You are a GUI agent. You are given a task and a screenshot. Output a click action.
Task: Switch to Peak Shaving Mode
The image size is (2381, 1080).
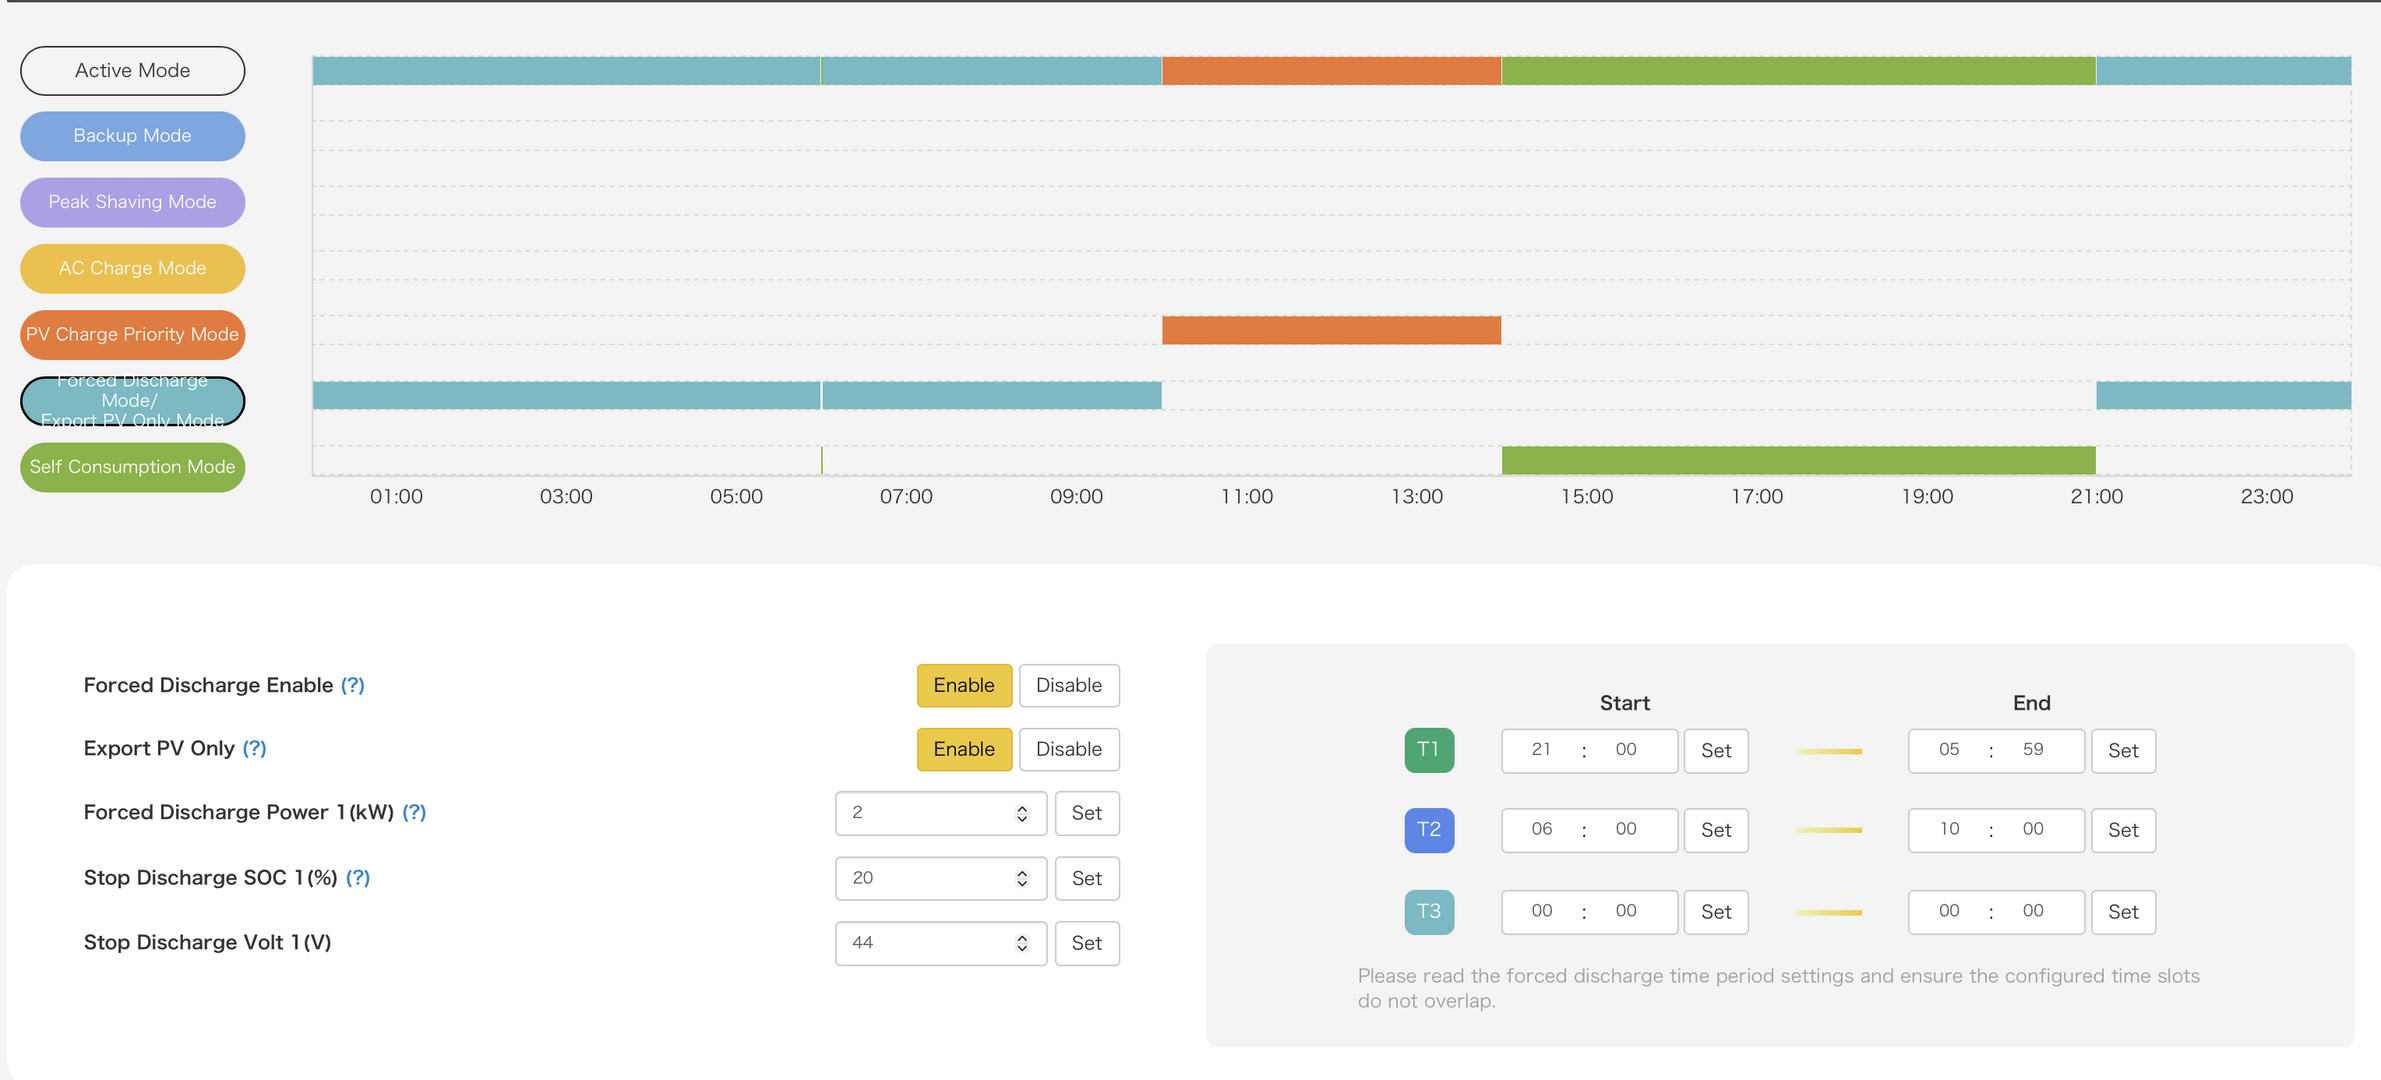(x=132, y=202)
